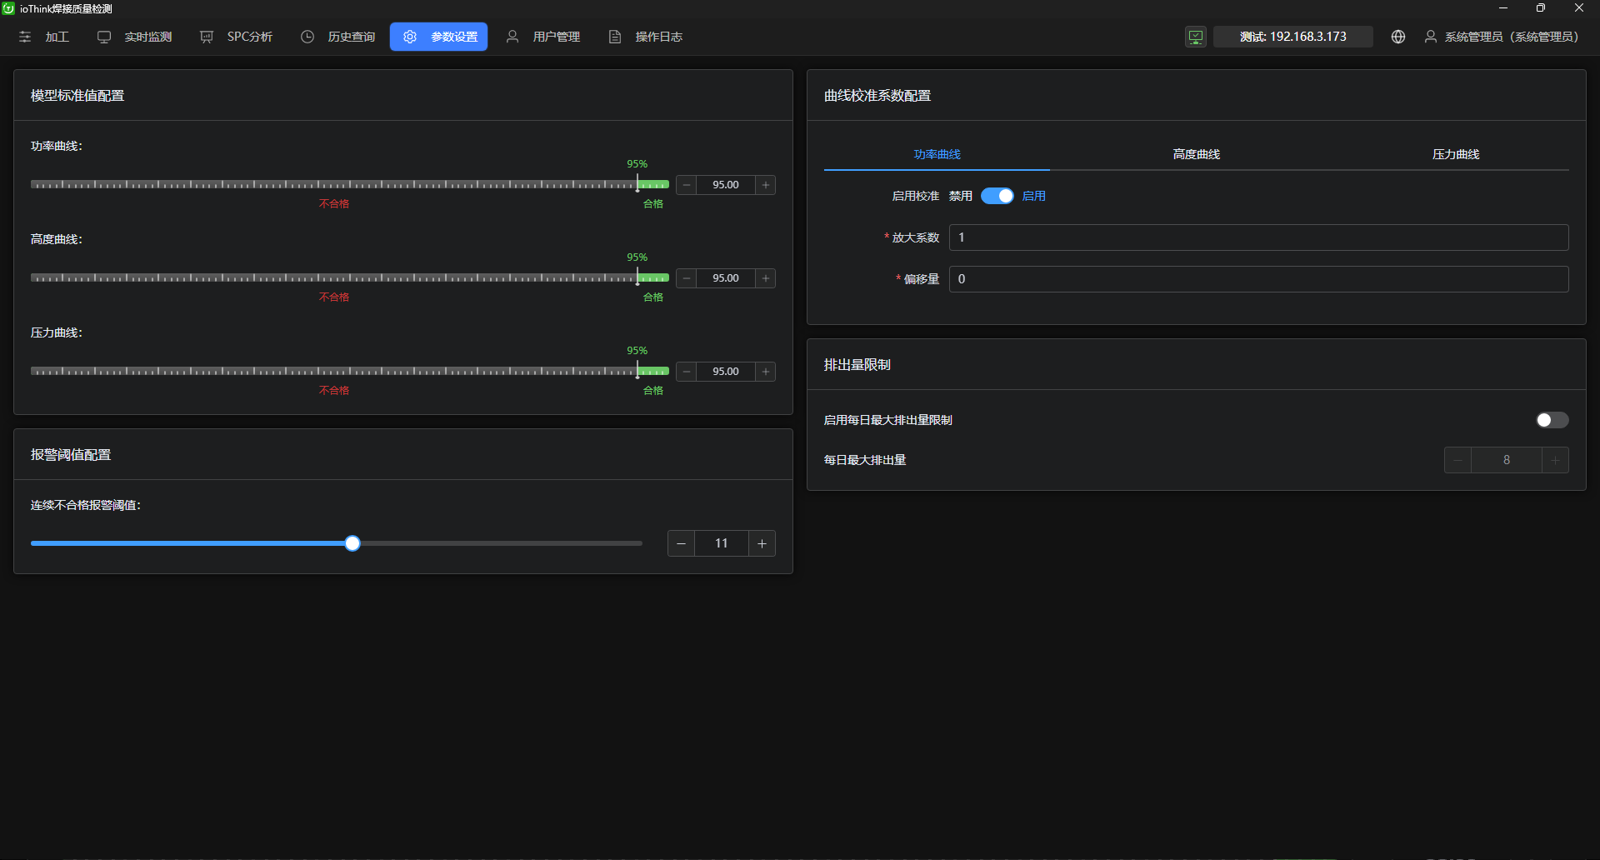Increase the 高度曲线 standard value with plus

(766, 278)
